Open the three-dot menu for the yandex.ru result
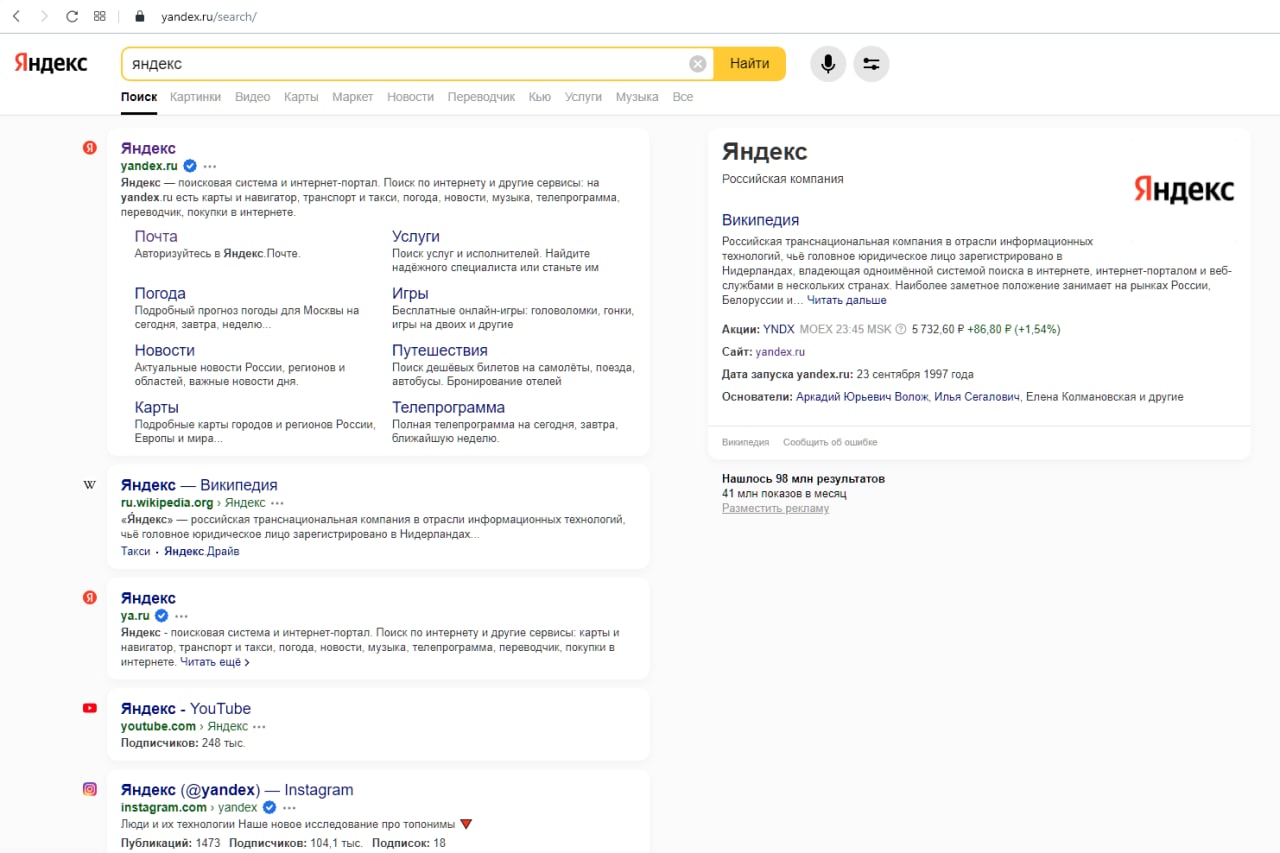The height and width of the screenshot is (853, 1280). point(210,166)
